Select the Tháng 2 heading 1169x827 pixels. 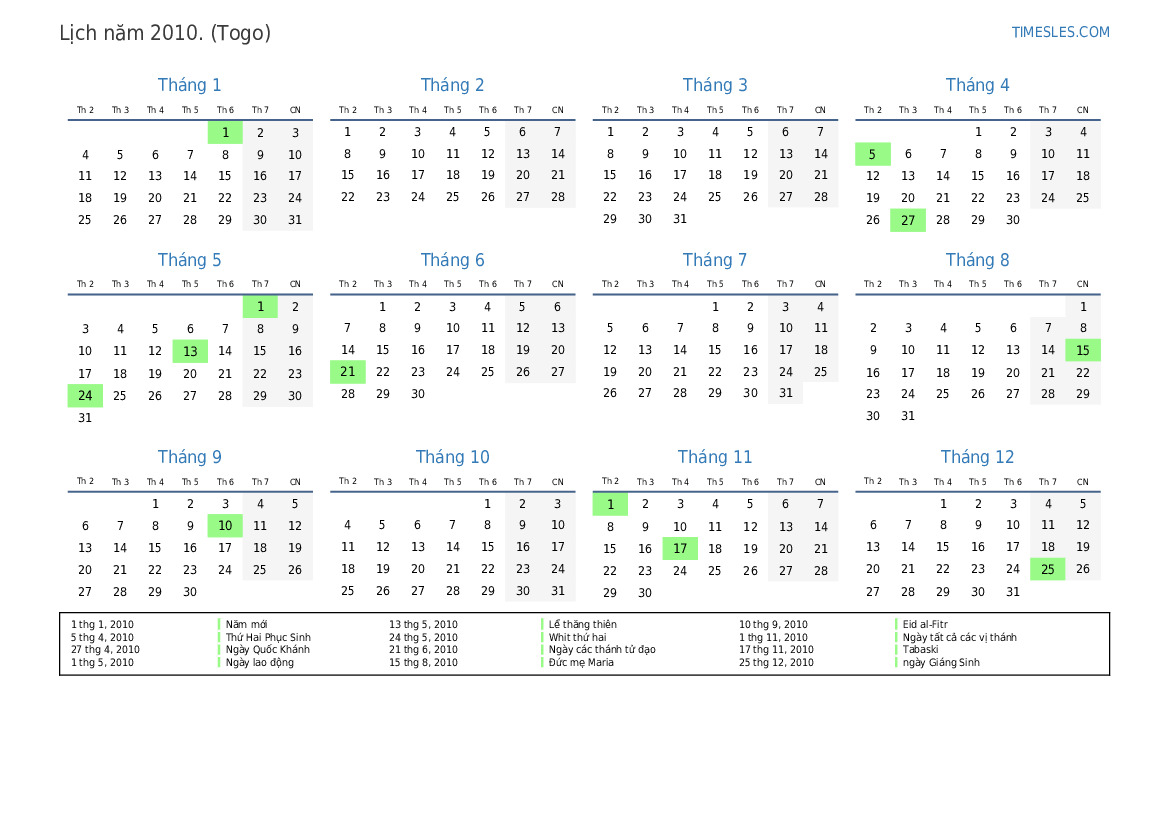(x=452, y=85)
